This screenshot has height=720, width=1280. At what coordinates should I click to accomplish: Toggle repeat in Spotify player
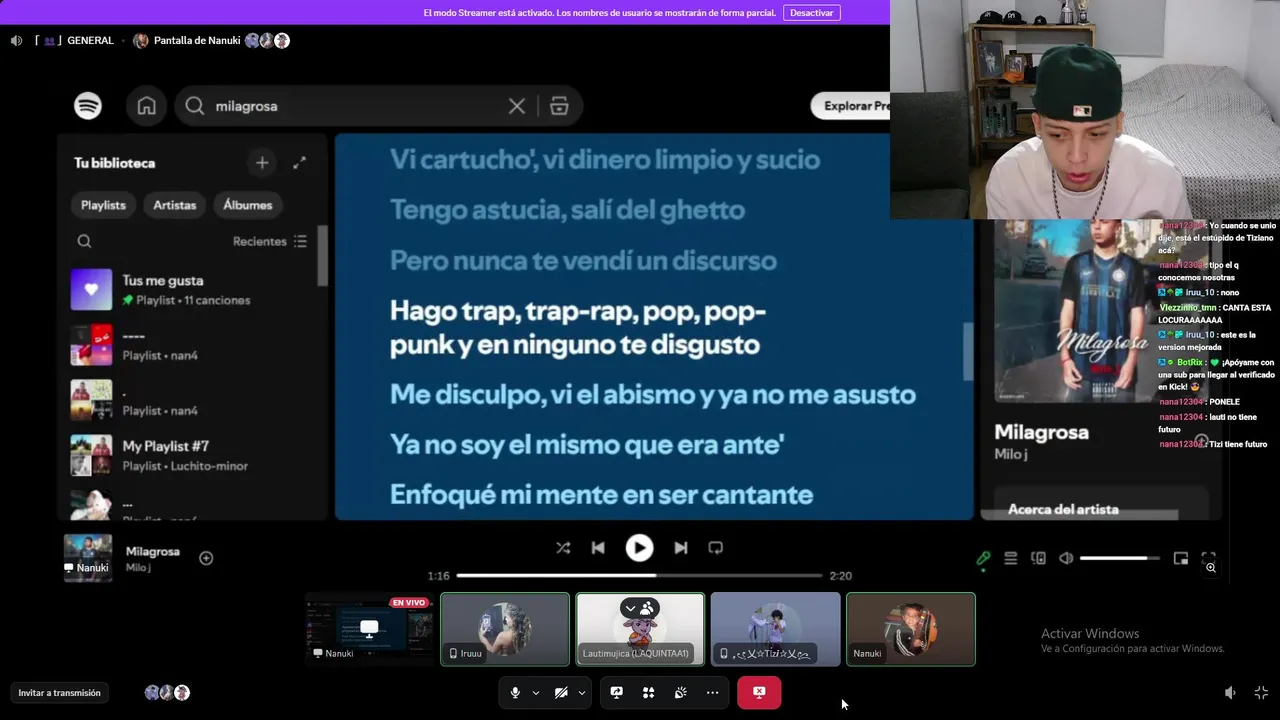pyautogui.click(x=716, y=548)
